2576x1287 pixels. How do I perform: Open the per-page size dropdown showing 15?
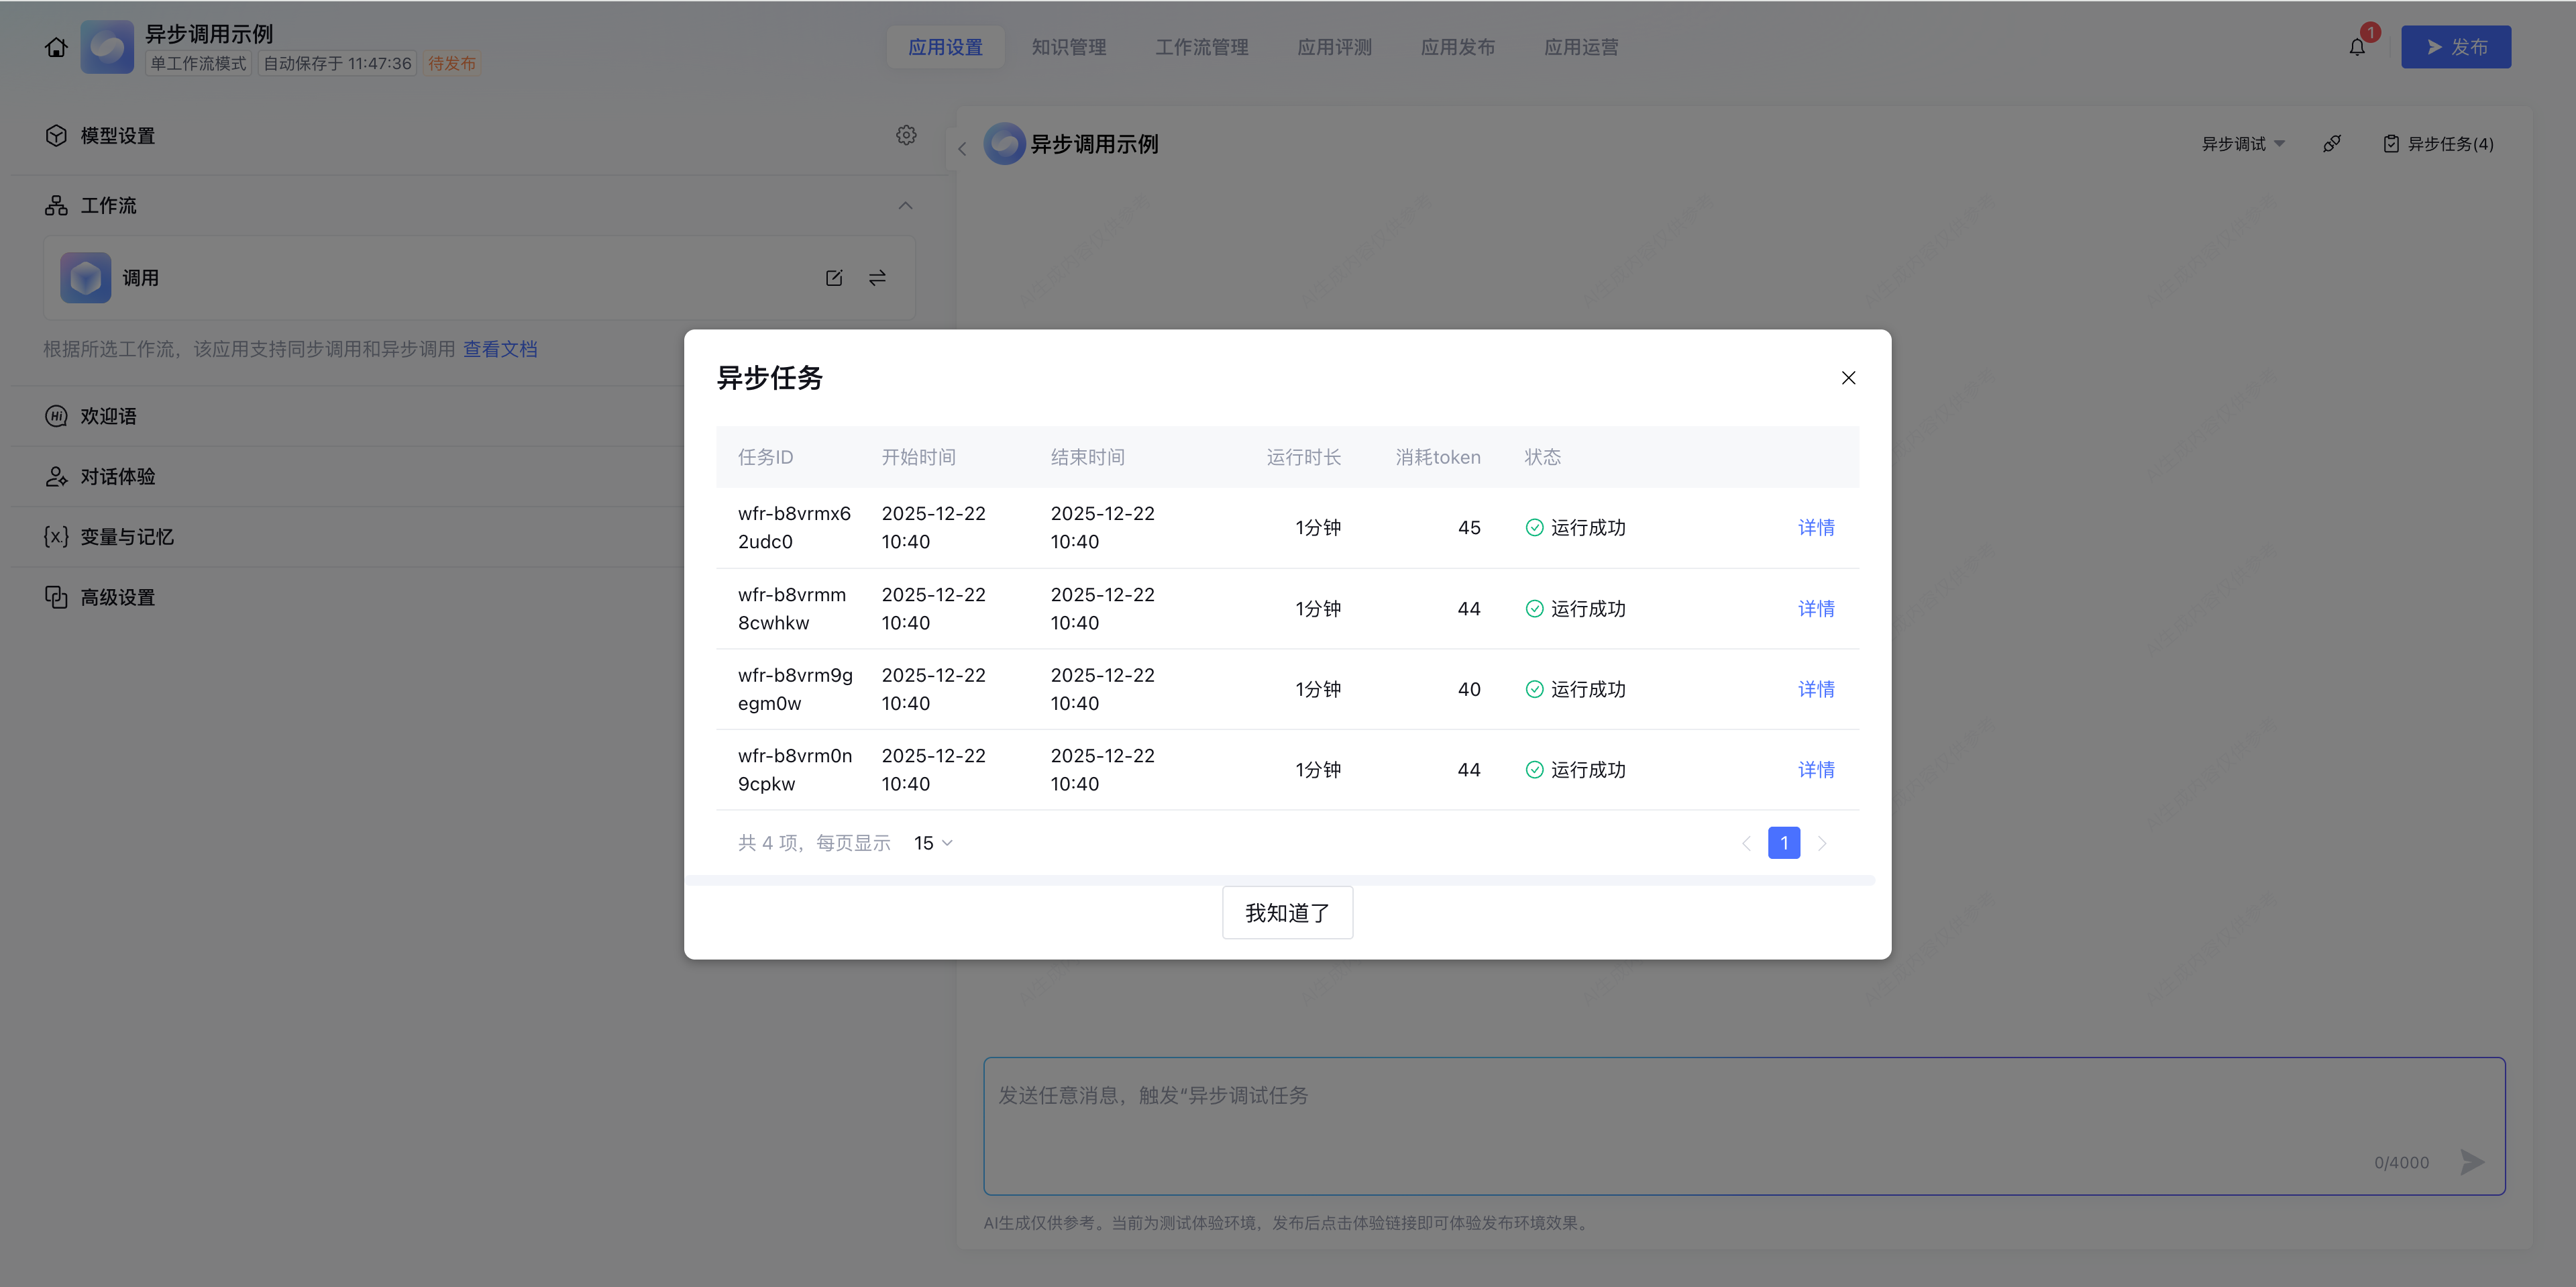pyautogui.click(x=933, y=843)
